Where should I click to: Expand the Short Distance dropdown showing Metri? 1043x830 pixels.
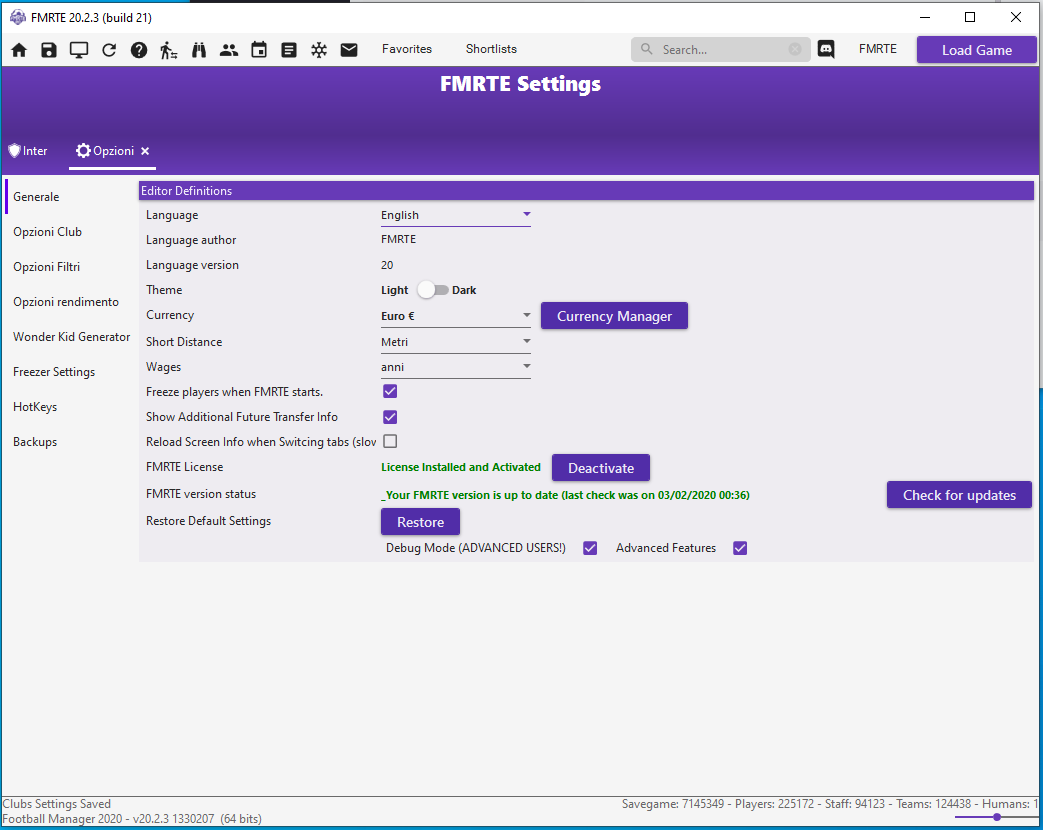[x=456, y=342]
